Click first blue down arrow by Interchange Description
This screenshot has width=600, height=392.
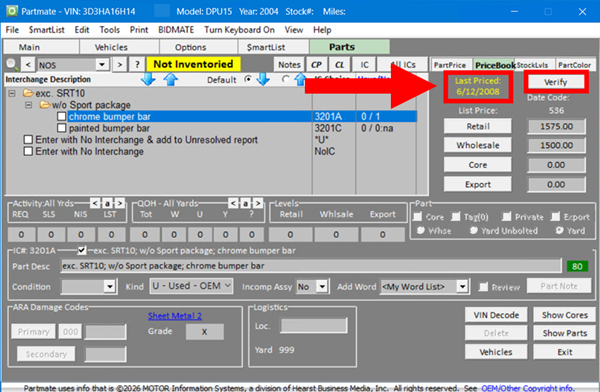pyautogui.click(x=148, y=79)
